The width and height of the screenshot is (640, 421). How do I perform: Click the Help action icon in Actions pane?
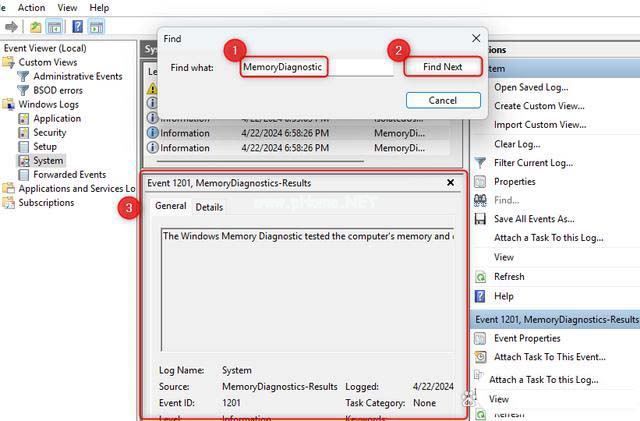[x=480, y=296]
